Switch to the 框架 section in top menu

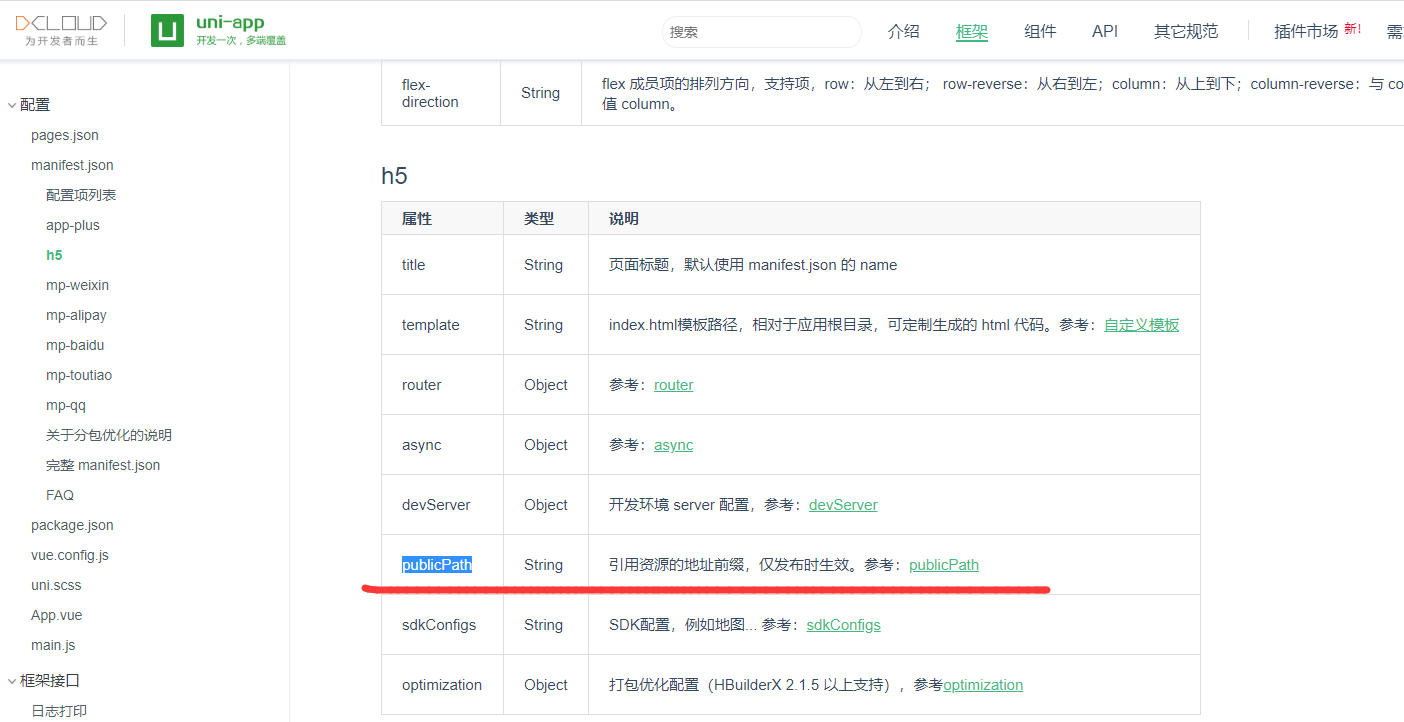click(971, 31)
